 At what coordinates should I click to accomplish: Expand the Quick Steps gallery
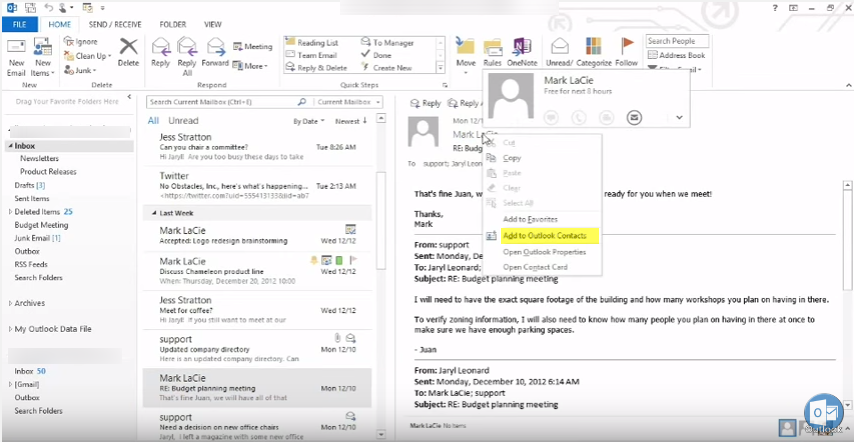point(441,68)
